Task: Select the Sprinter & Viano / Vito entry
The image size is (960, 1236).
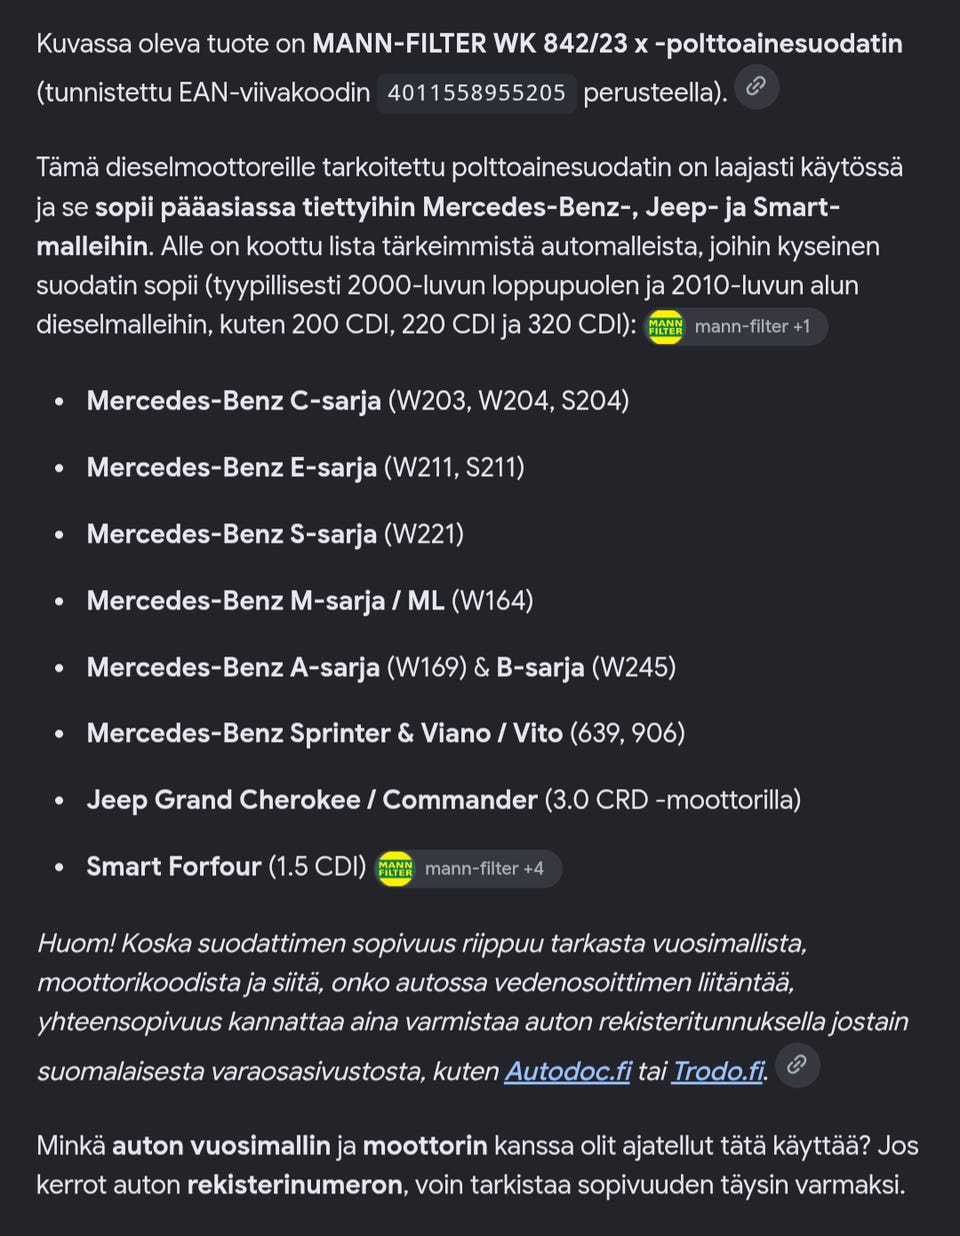Action: point(386,733)
